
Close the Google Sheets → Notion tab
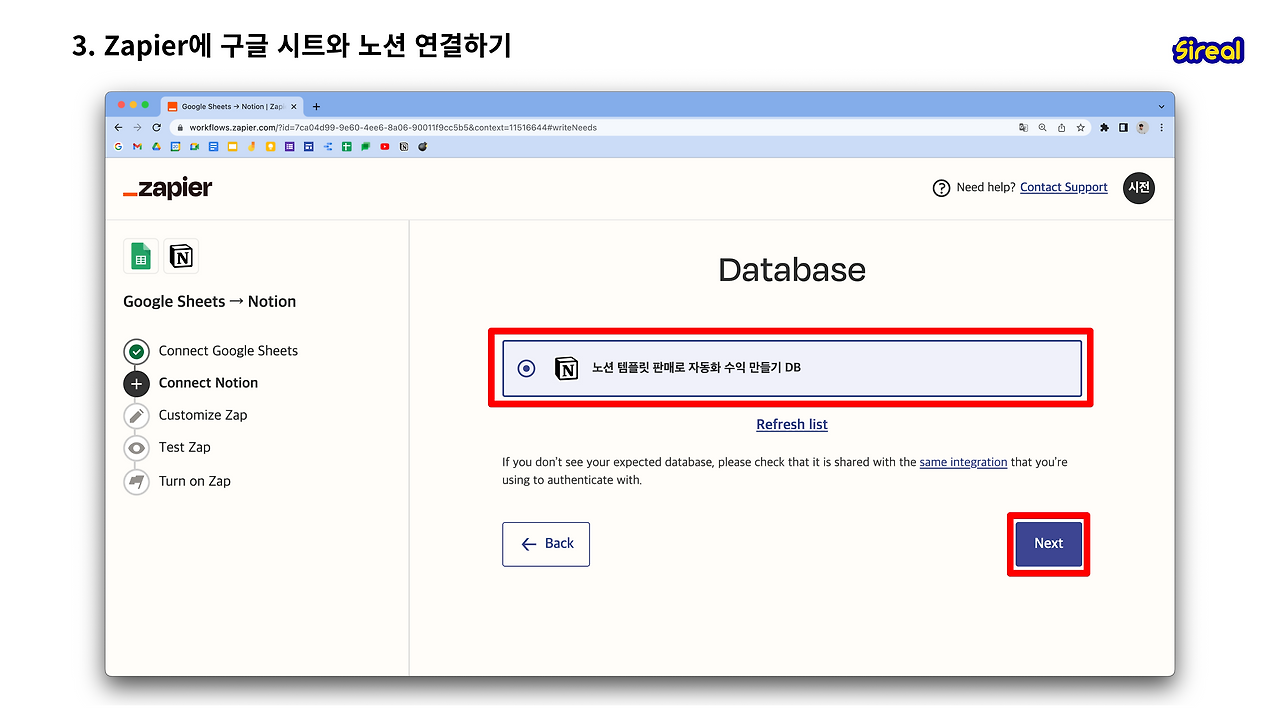[x=293, y=106]
